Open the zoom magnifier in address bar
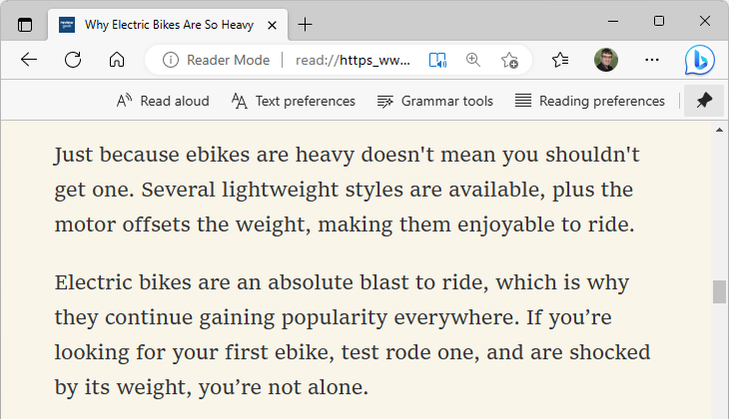This screenshot has height=419, width=729. (473, 60)
